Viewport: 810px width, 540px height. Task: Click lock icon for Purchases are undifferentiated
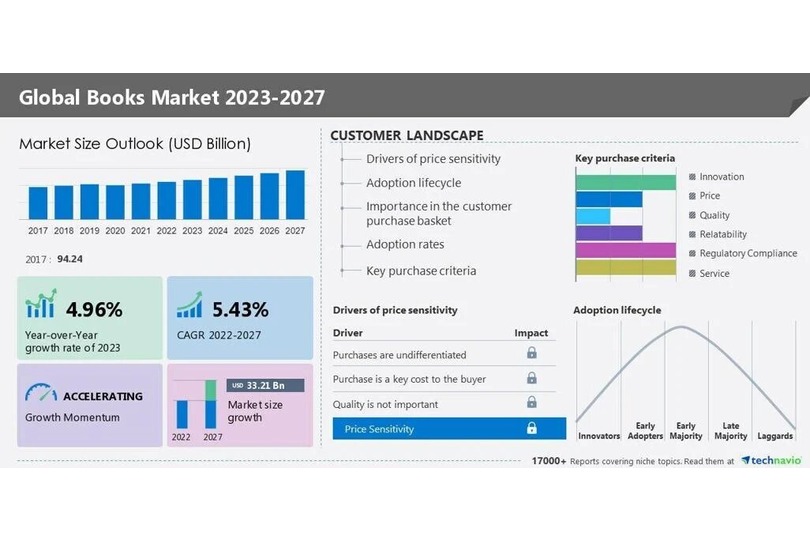[532, 353]
